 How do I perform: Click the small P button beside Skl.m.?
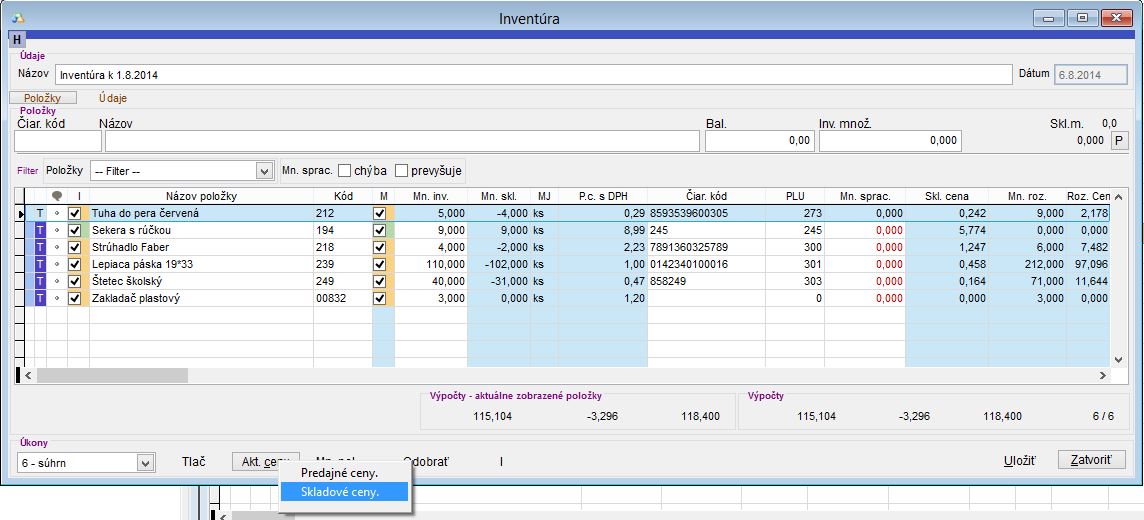1119,141
